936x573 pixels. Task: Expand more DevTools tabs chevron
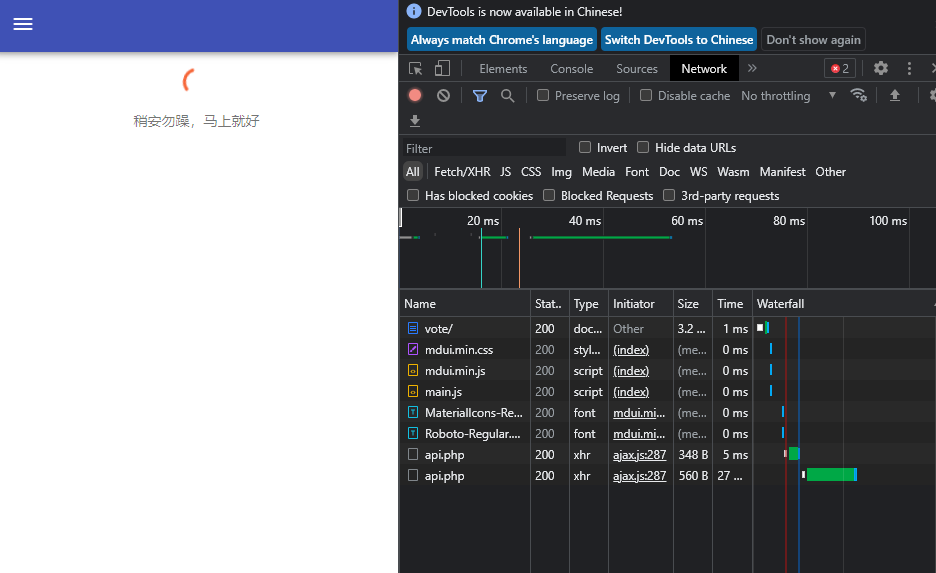click(x=752, y=69)
